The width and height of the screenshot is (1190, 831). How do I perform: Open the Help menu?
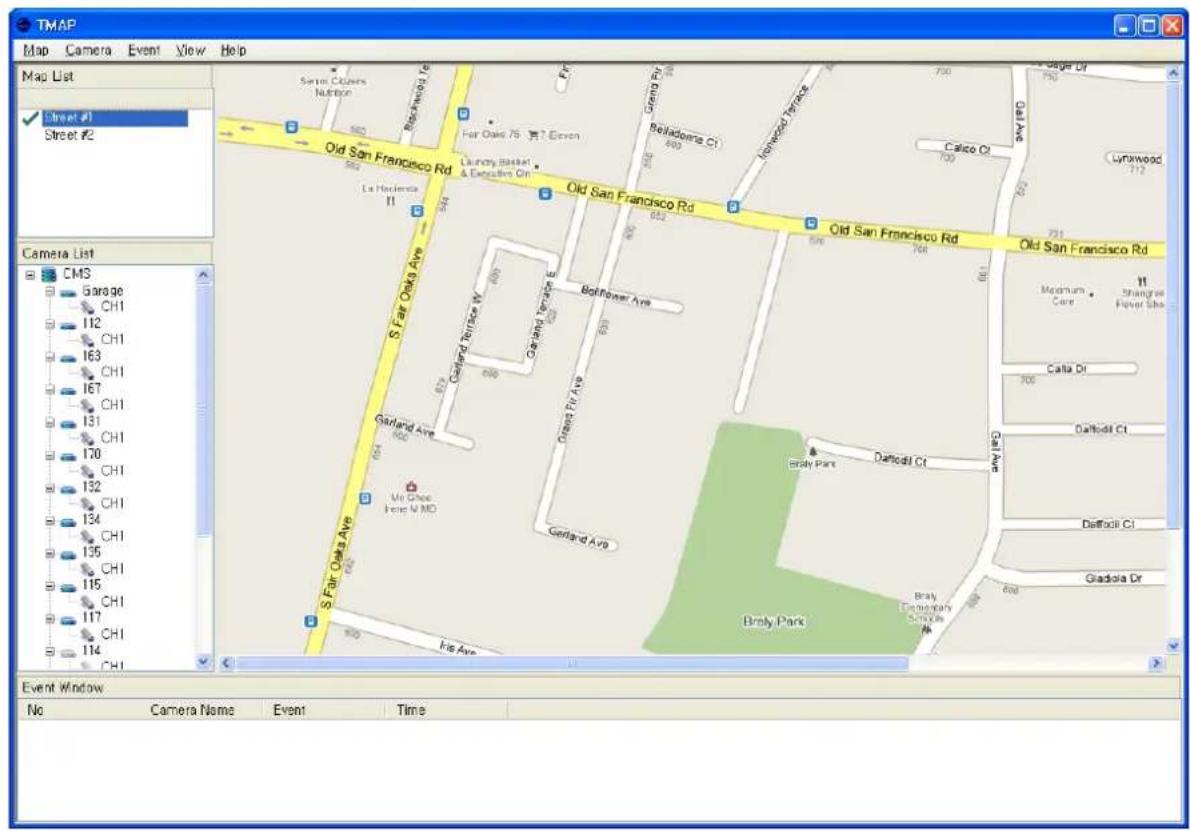(233, 50)
